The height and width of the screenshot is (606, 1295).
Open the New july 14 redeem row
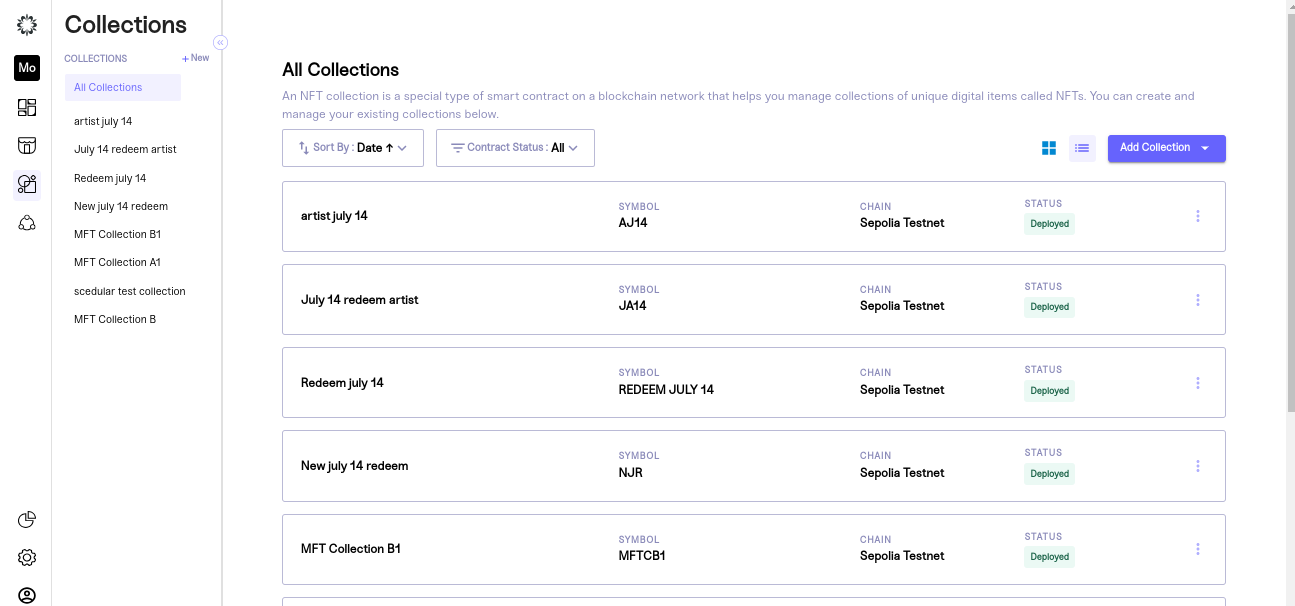[754, 466]
